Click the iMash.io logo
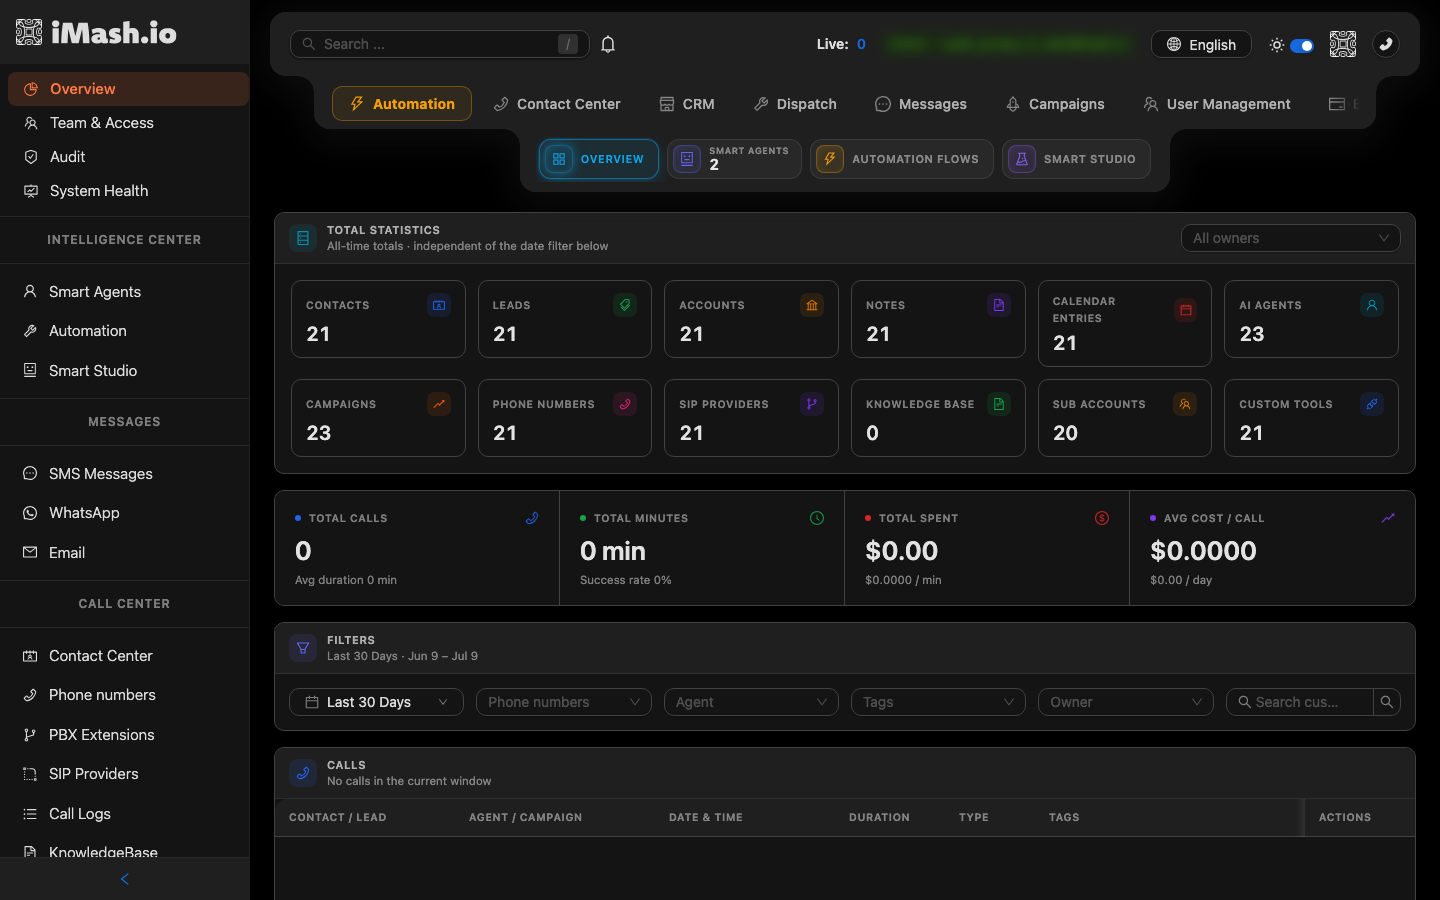Screen dimensions: 1440x900 (x=97, y=32)
